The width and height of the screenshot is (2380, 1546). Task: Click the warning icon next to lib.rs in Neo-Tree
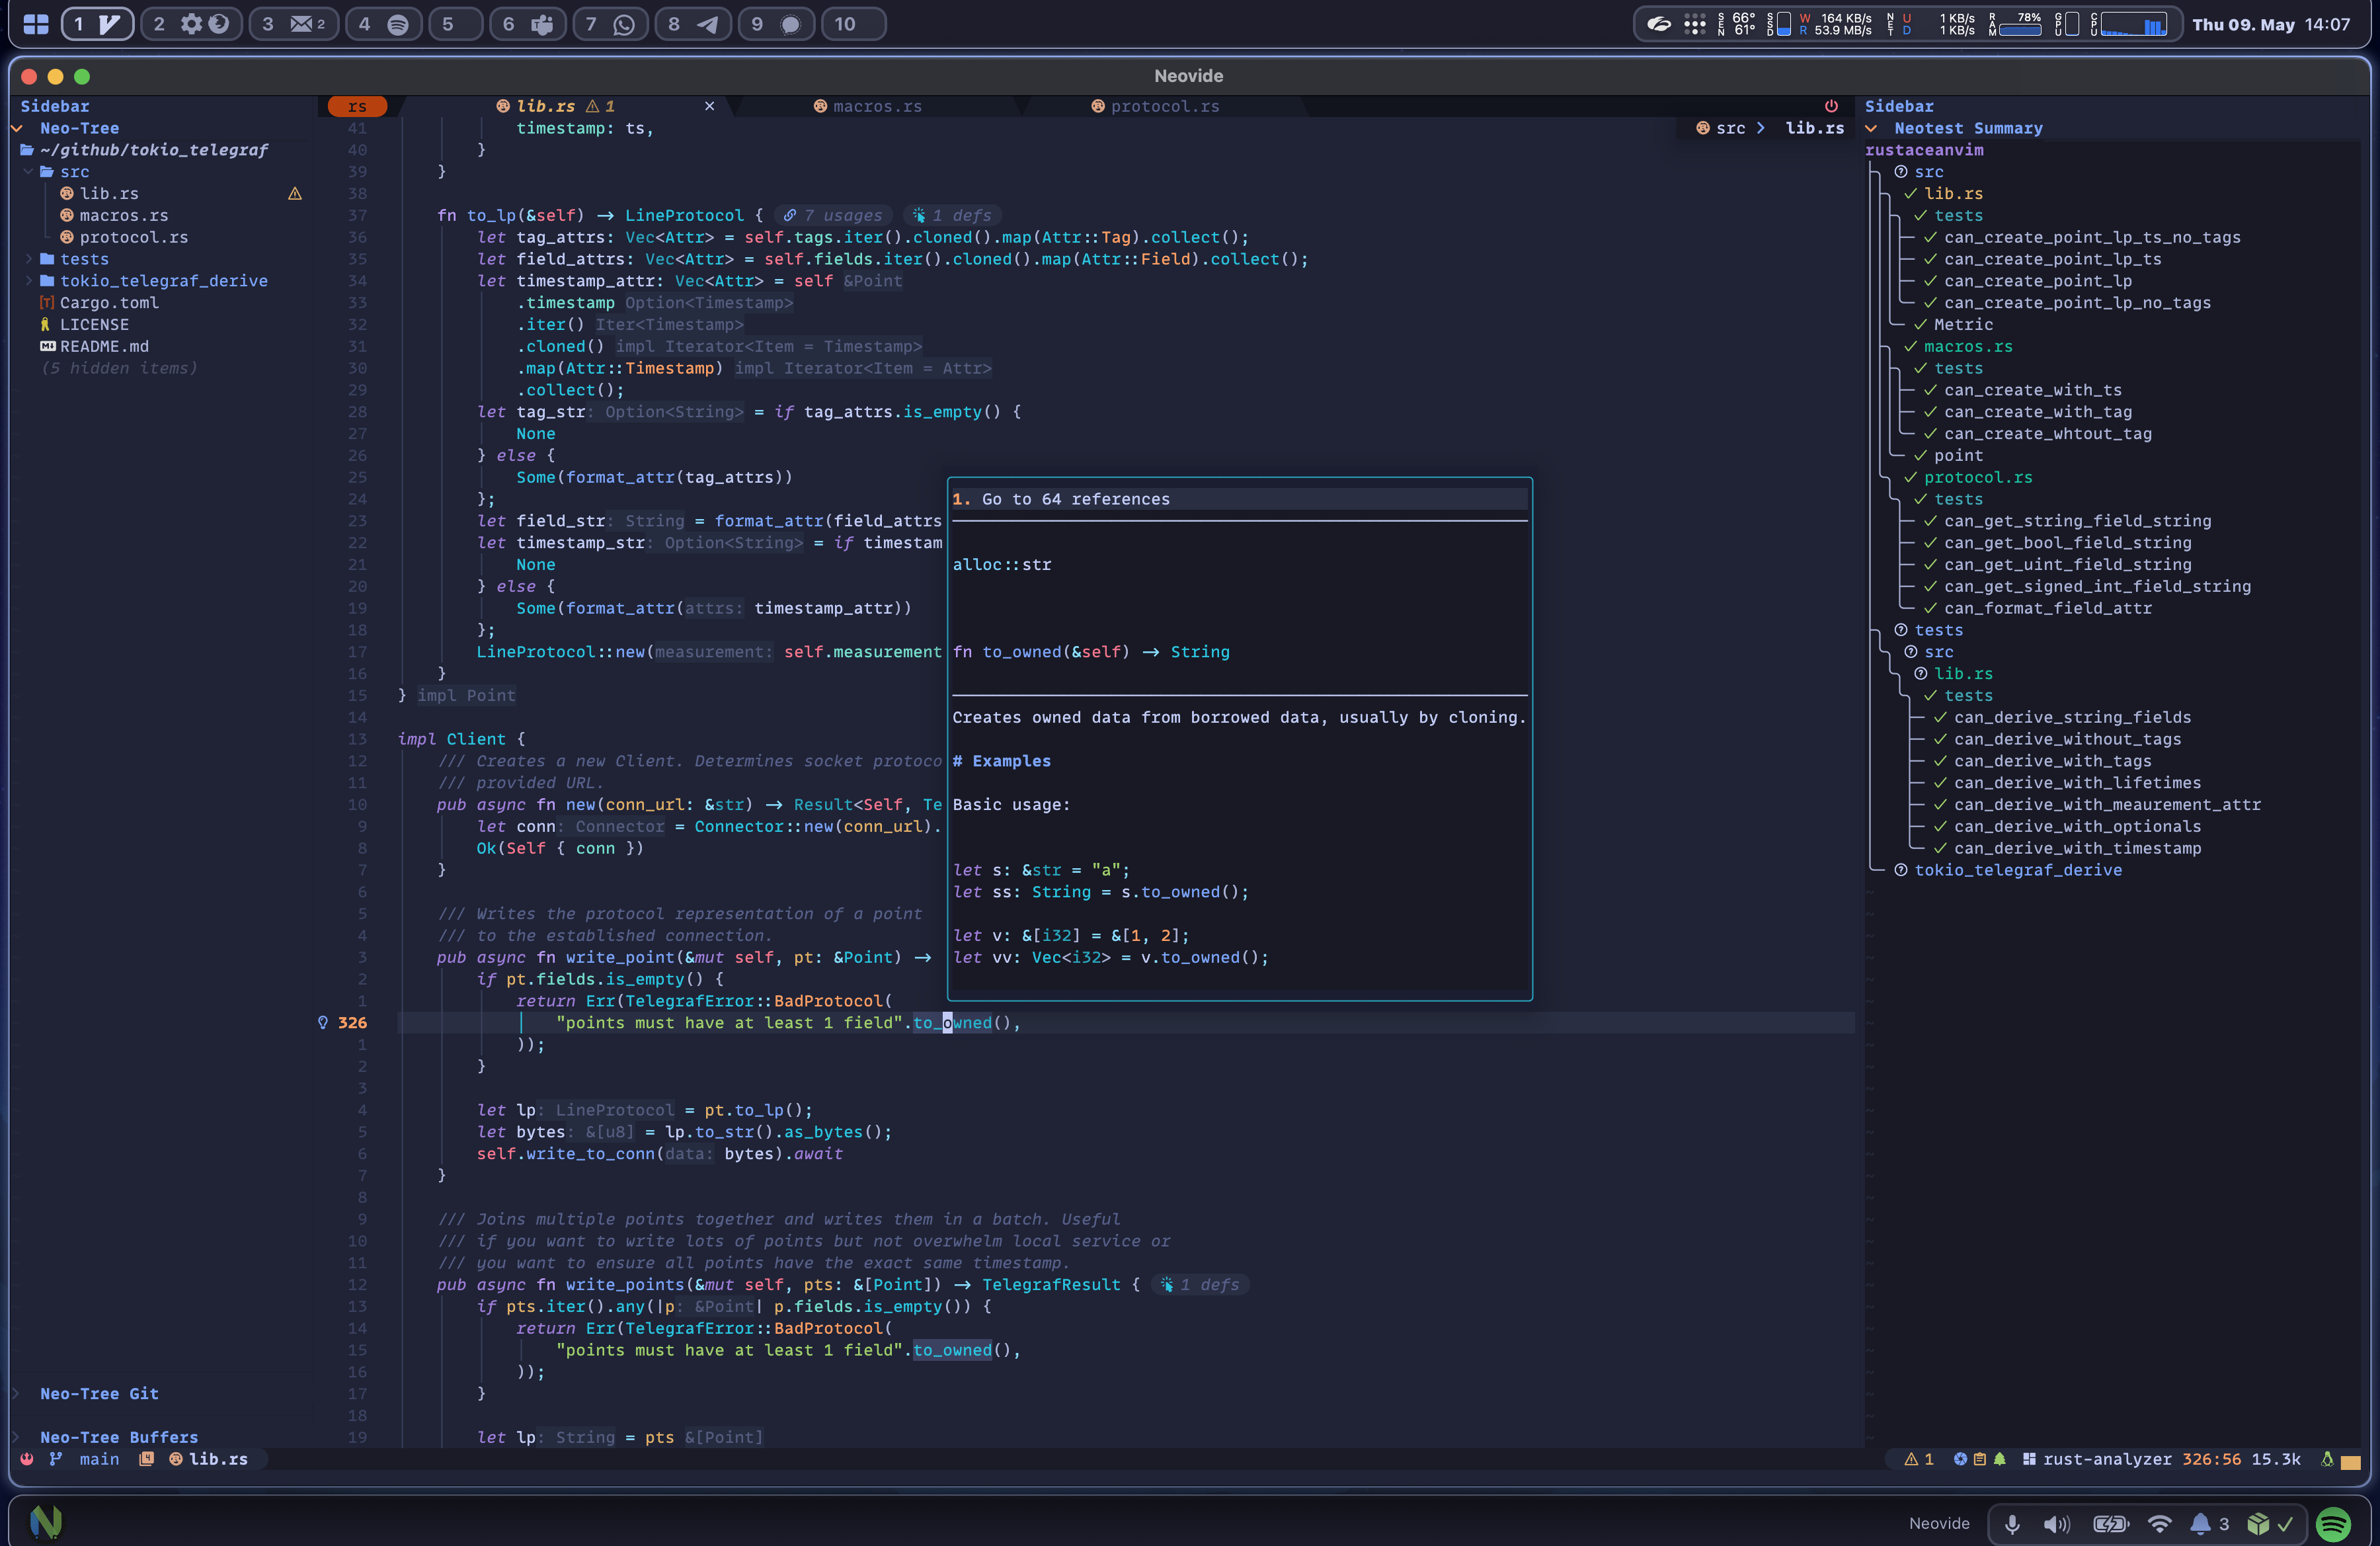coord(295,194)
